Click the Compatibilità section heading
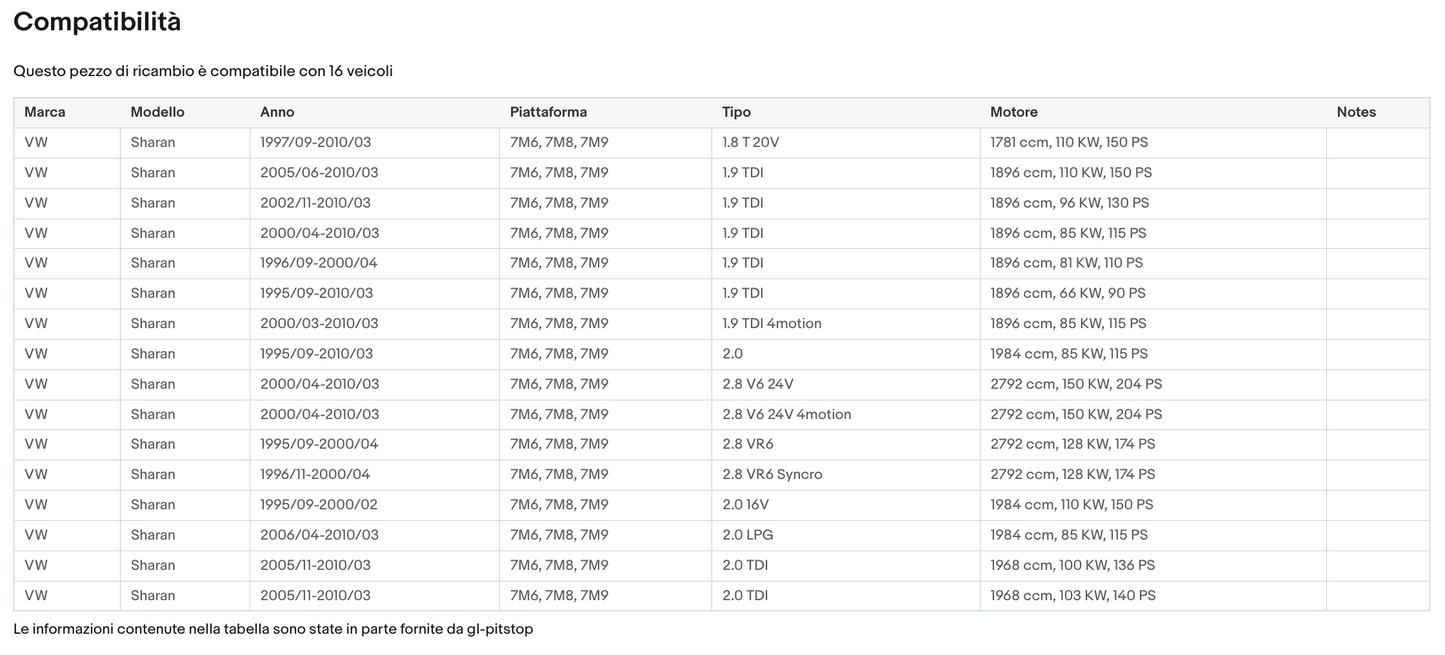The image size is (1445, 655). [x=97, y=22]
